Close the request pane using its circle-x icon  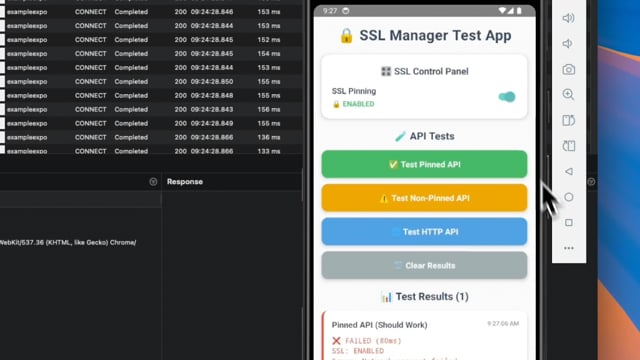pos(153,182)
